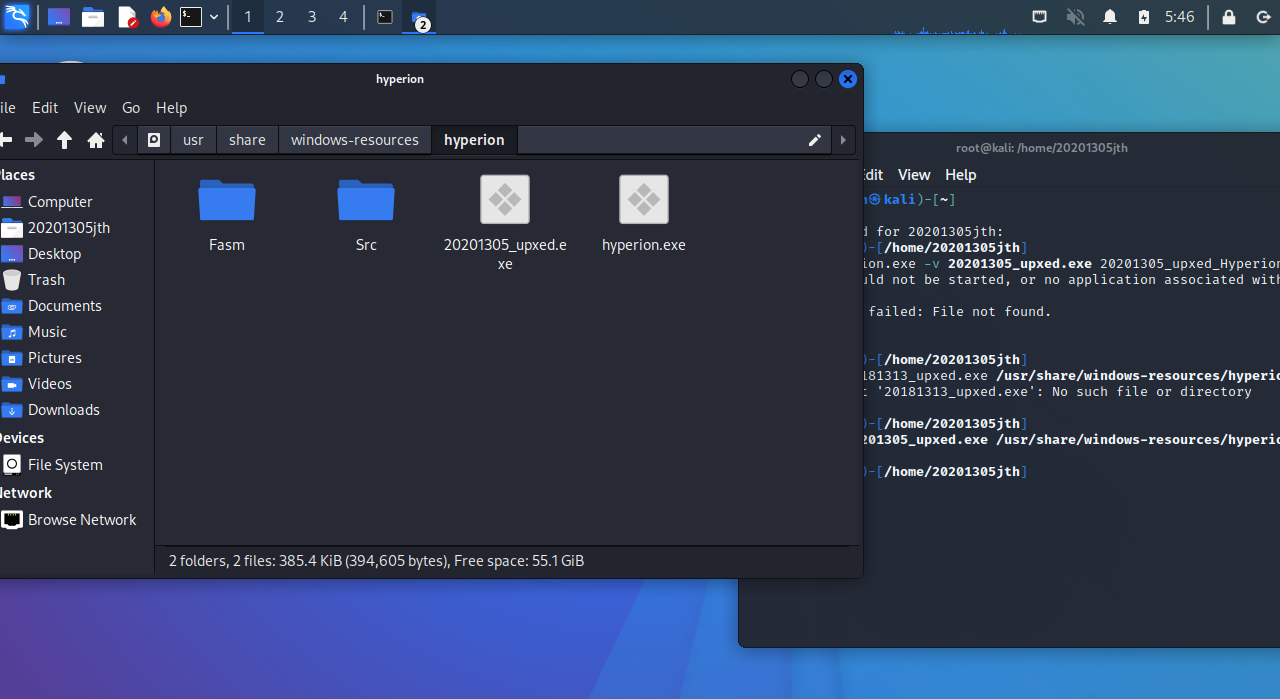
Task: Switch to workspace 4
Action: (344, 17)
